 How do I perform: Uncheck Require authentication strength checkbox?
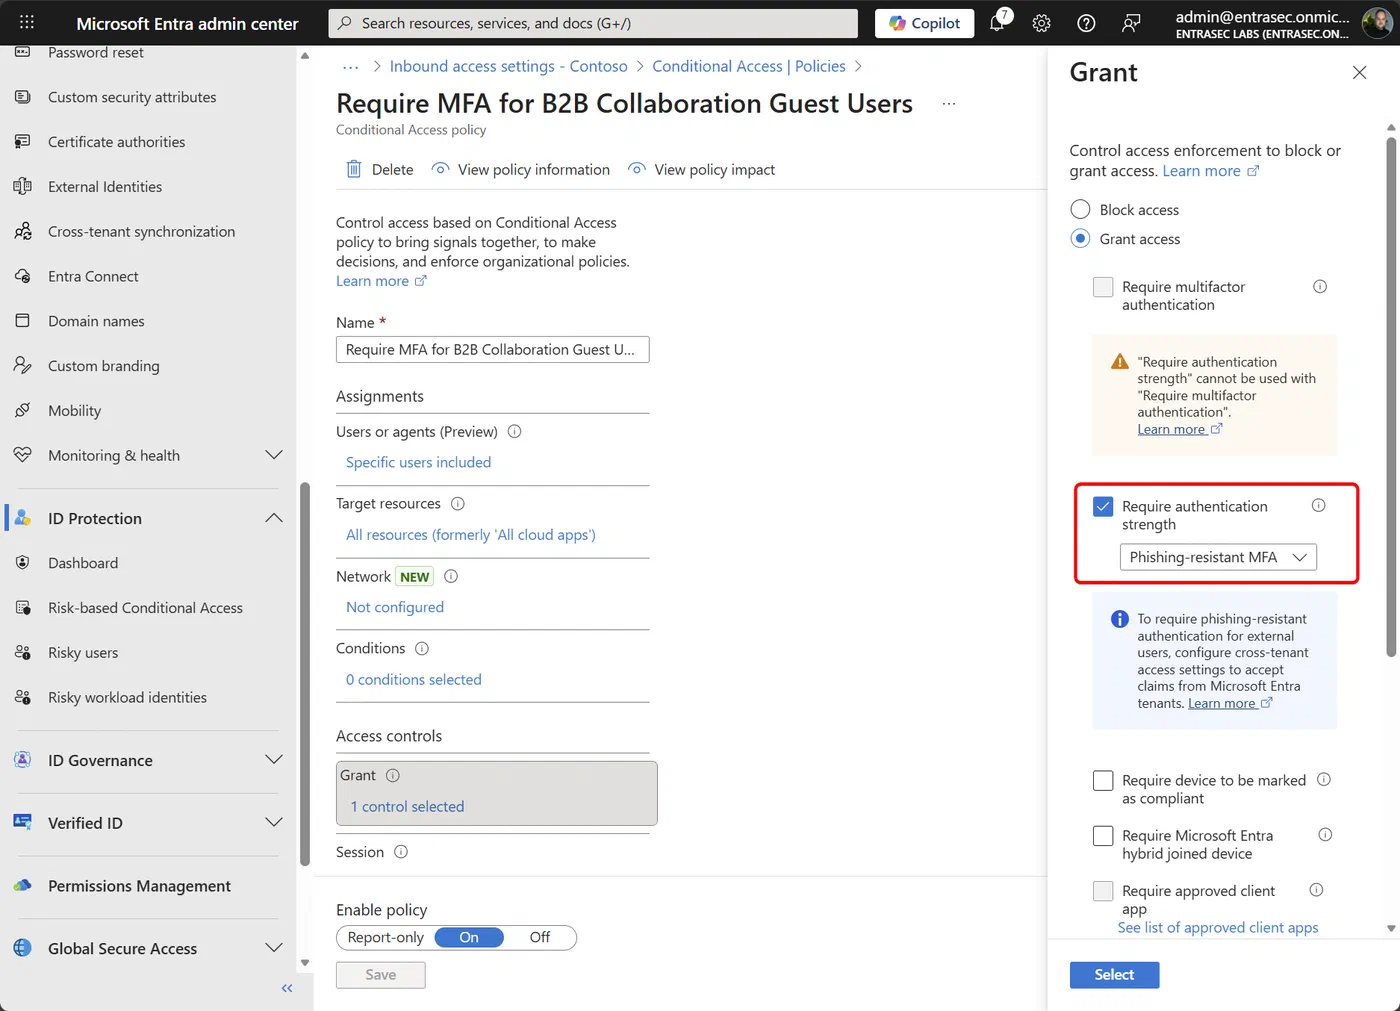pyautogui.click(x=1103, y=506)
